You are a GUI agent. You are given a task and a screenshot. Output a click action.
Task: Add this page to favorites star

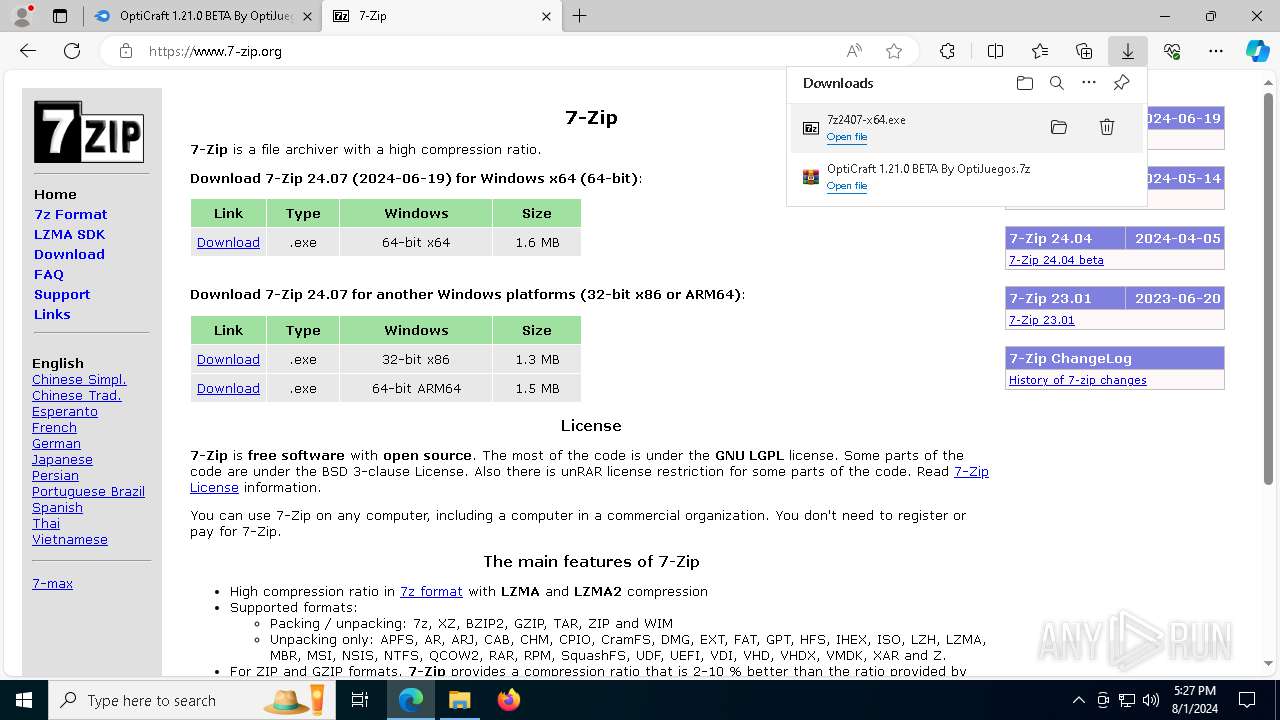pos(894,51)
